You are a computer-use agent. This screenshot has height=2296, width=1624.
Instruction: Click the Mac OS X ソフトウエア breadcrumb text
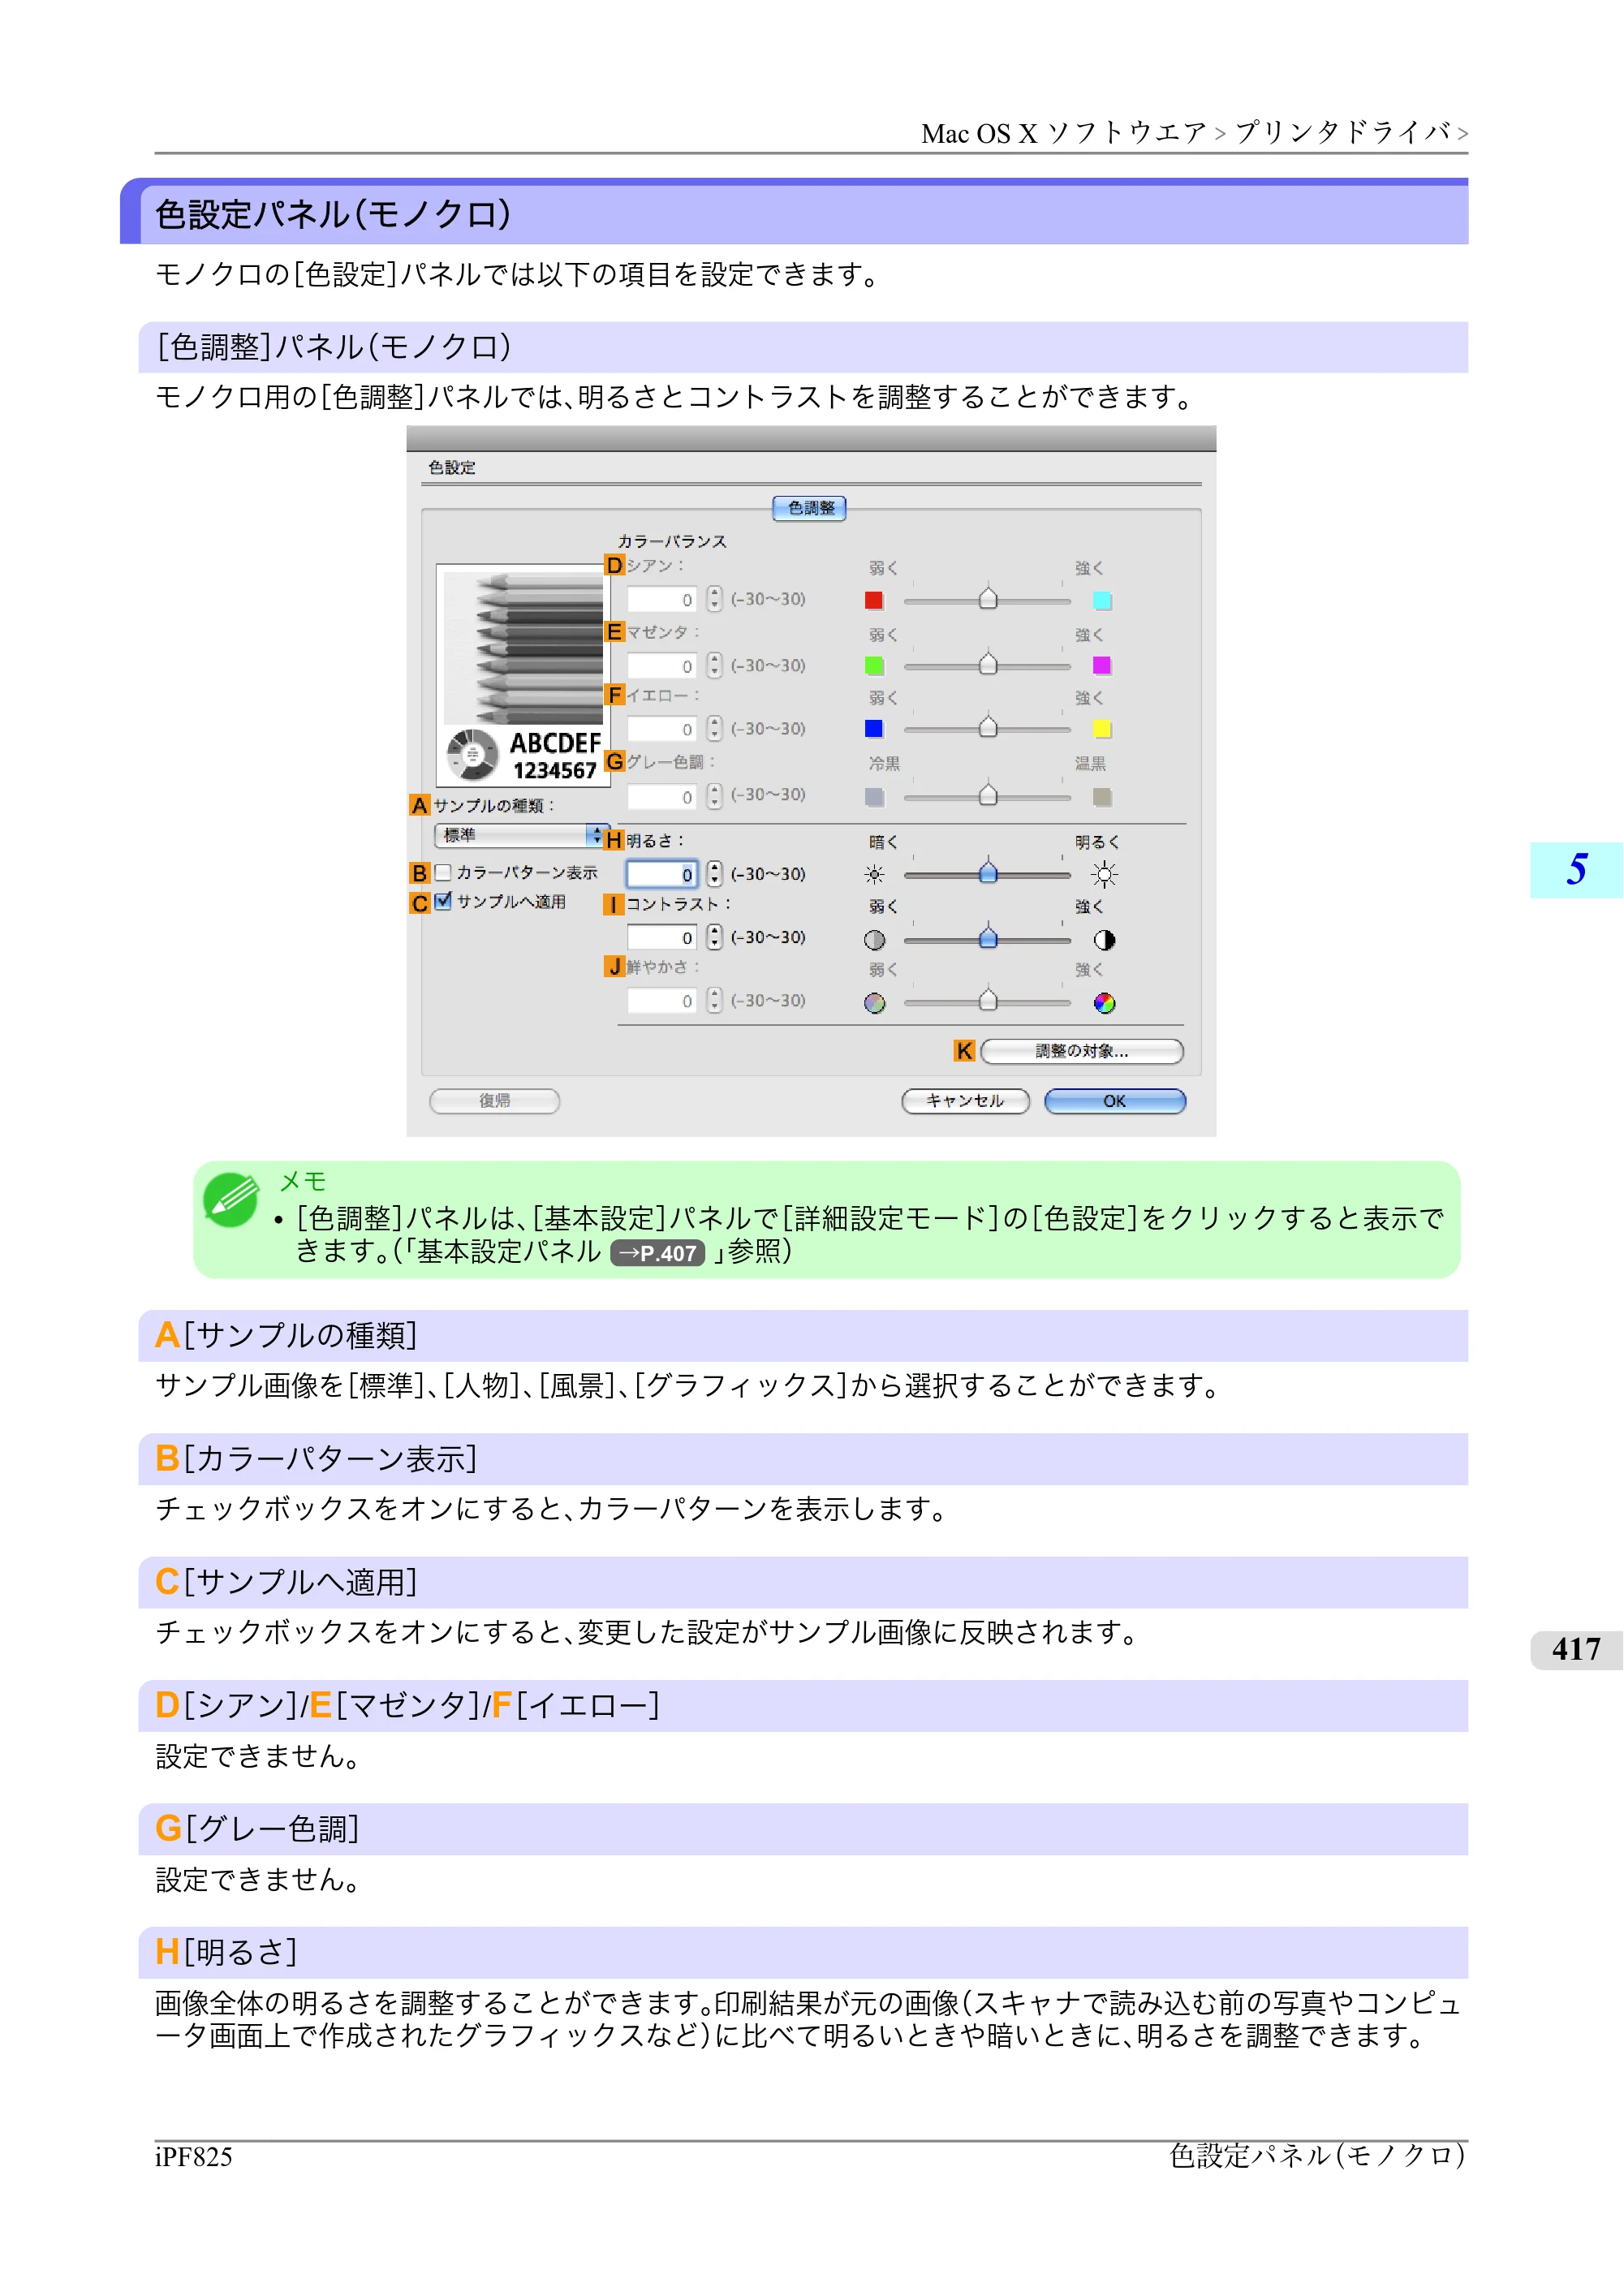pos(1064,133)
